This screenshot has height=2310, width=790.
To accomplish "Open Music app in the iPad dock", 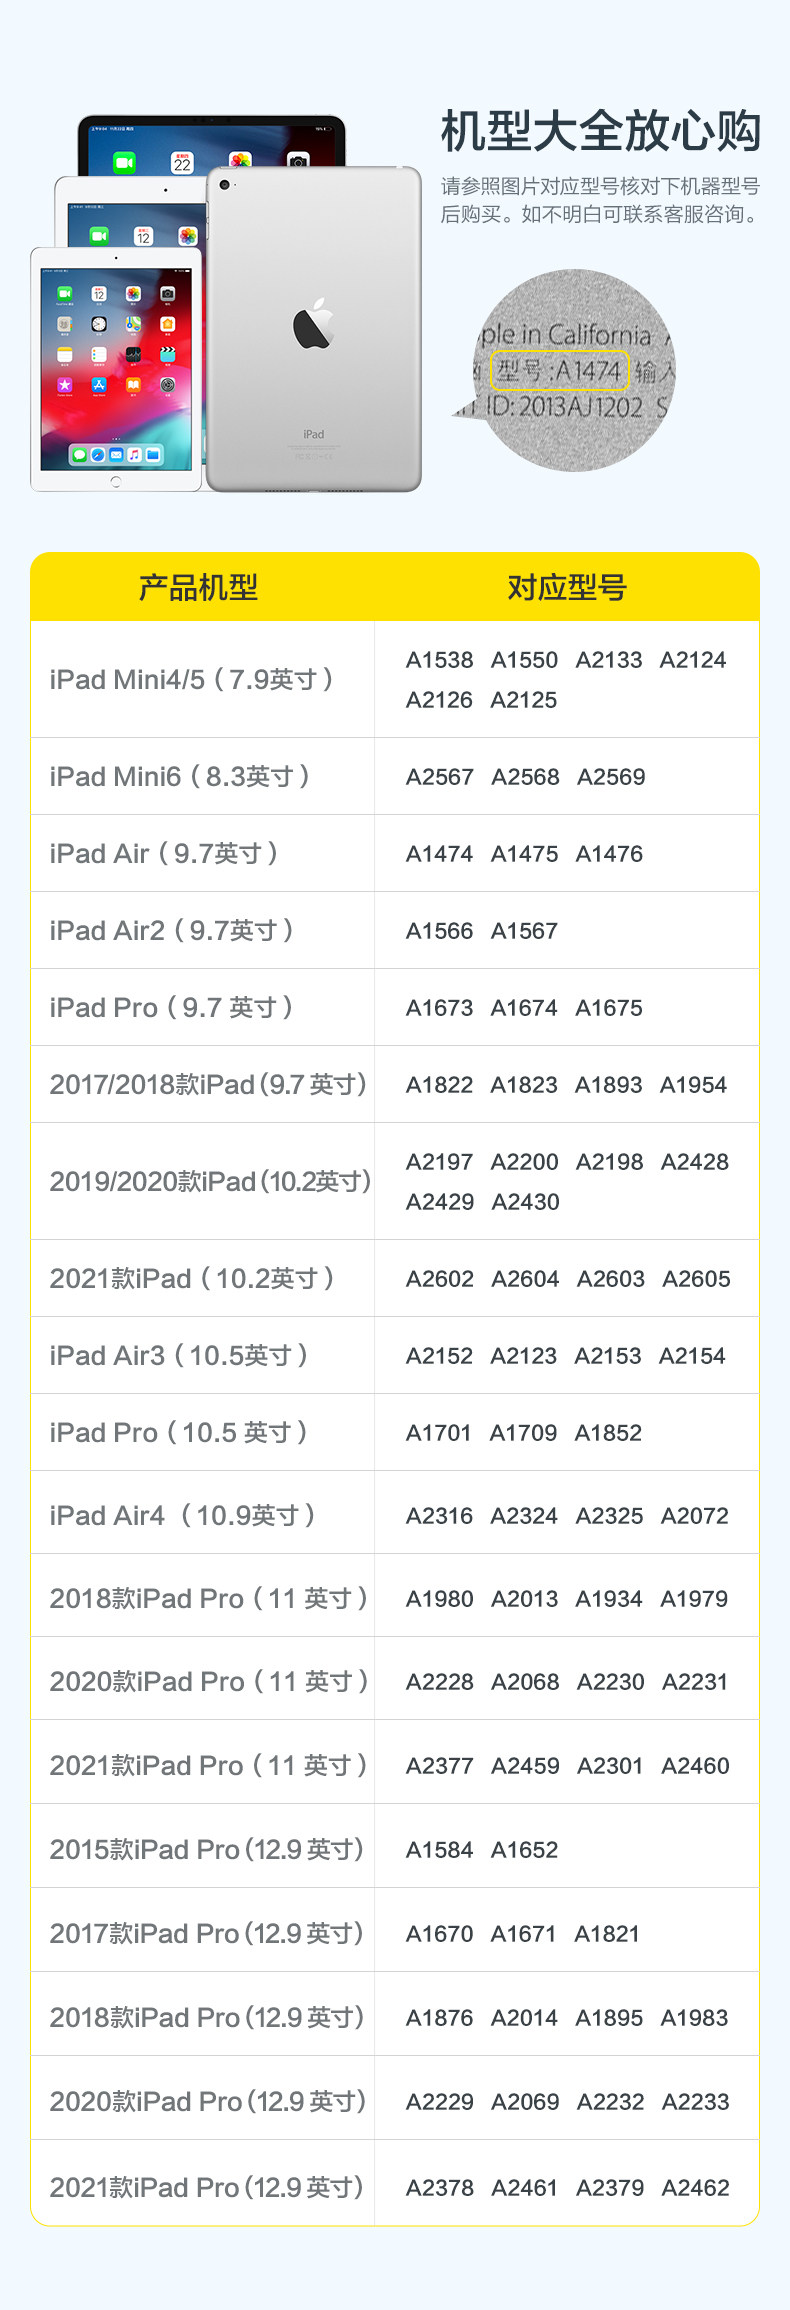I will pos(134,455).
